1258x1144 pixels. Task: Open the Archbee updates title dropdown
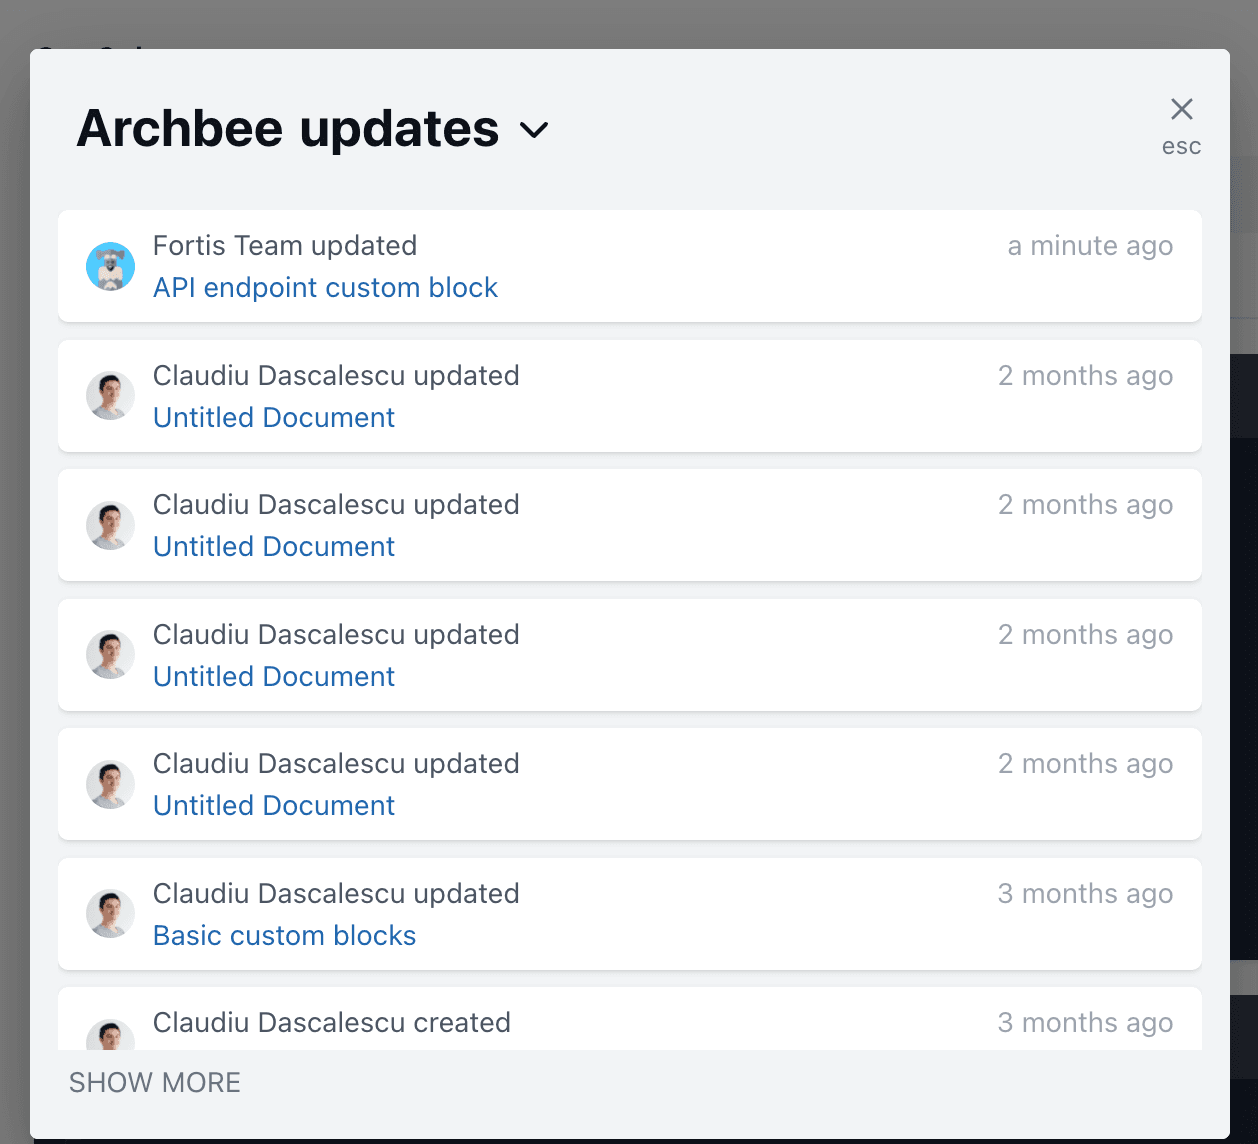288,129
